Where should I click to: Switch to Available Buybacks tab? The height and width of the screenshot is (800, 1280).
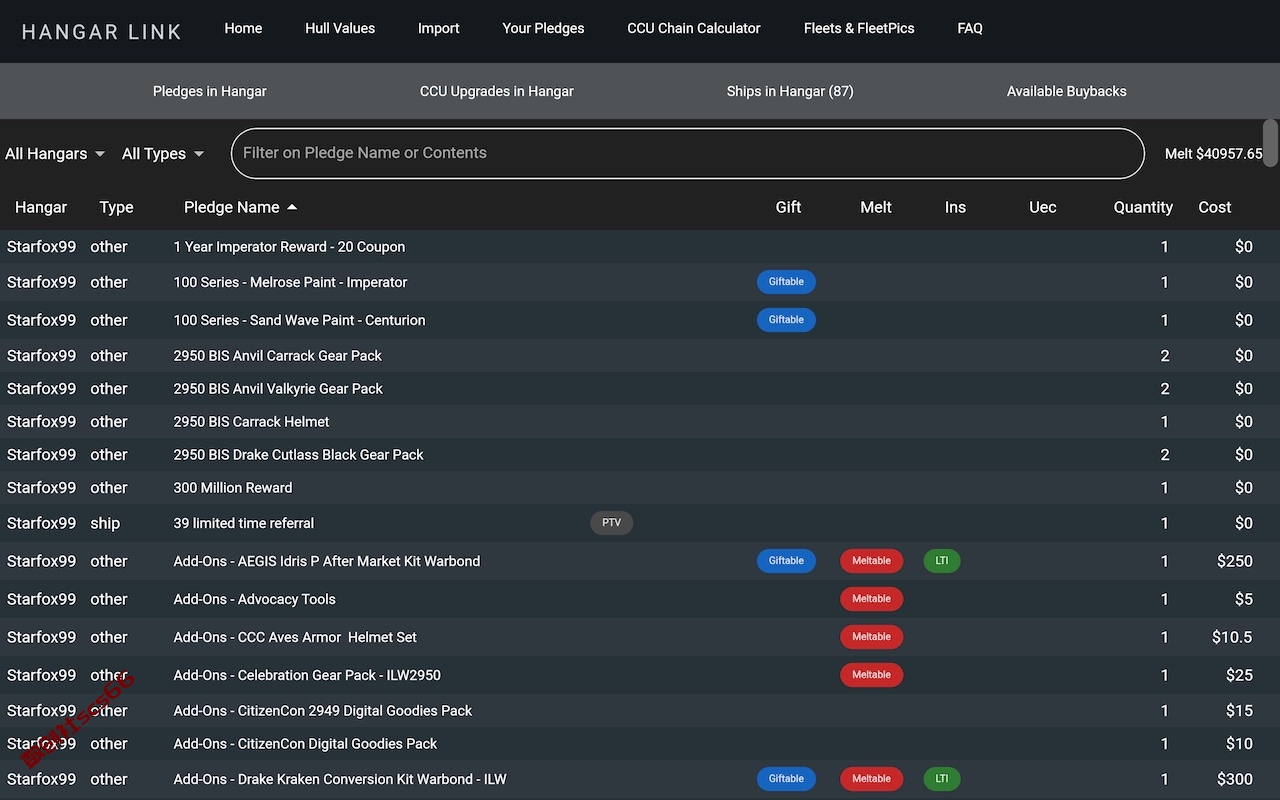coord(1067,91)
